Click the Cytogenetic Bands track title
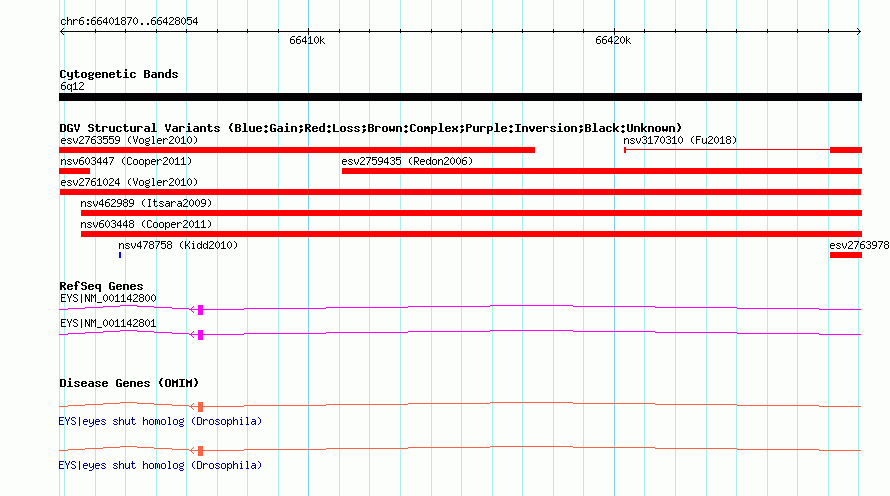The width and height of the screenshot is (890, 496). (x=119, y=74)
